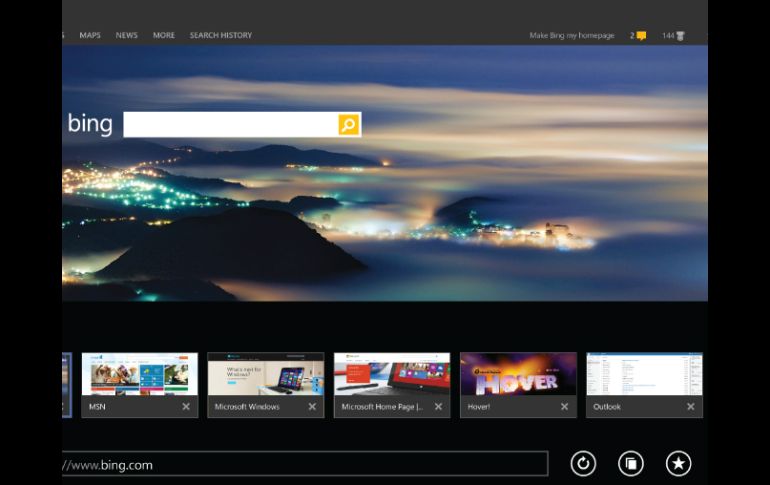Switch to the Outlook tab thumbnail
Screen dimensions: 770x485
click(x=644, y=375)
